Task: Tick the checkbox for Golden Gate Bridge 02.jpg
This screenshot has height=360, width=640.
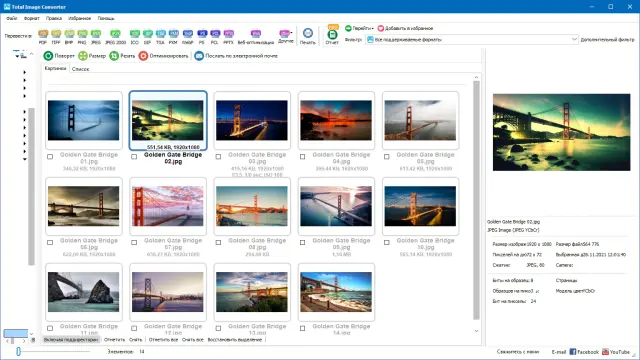Action: click(x=134, y=157)
